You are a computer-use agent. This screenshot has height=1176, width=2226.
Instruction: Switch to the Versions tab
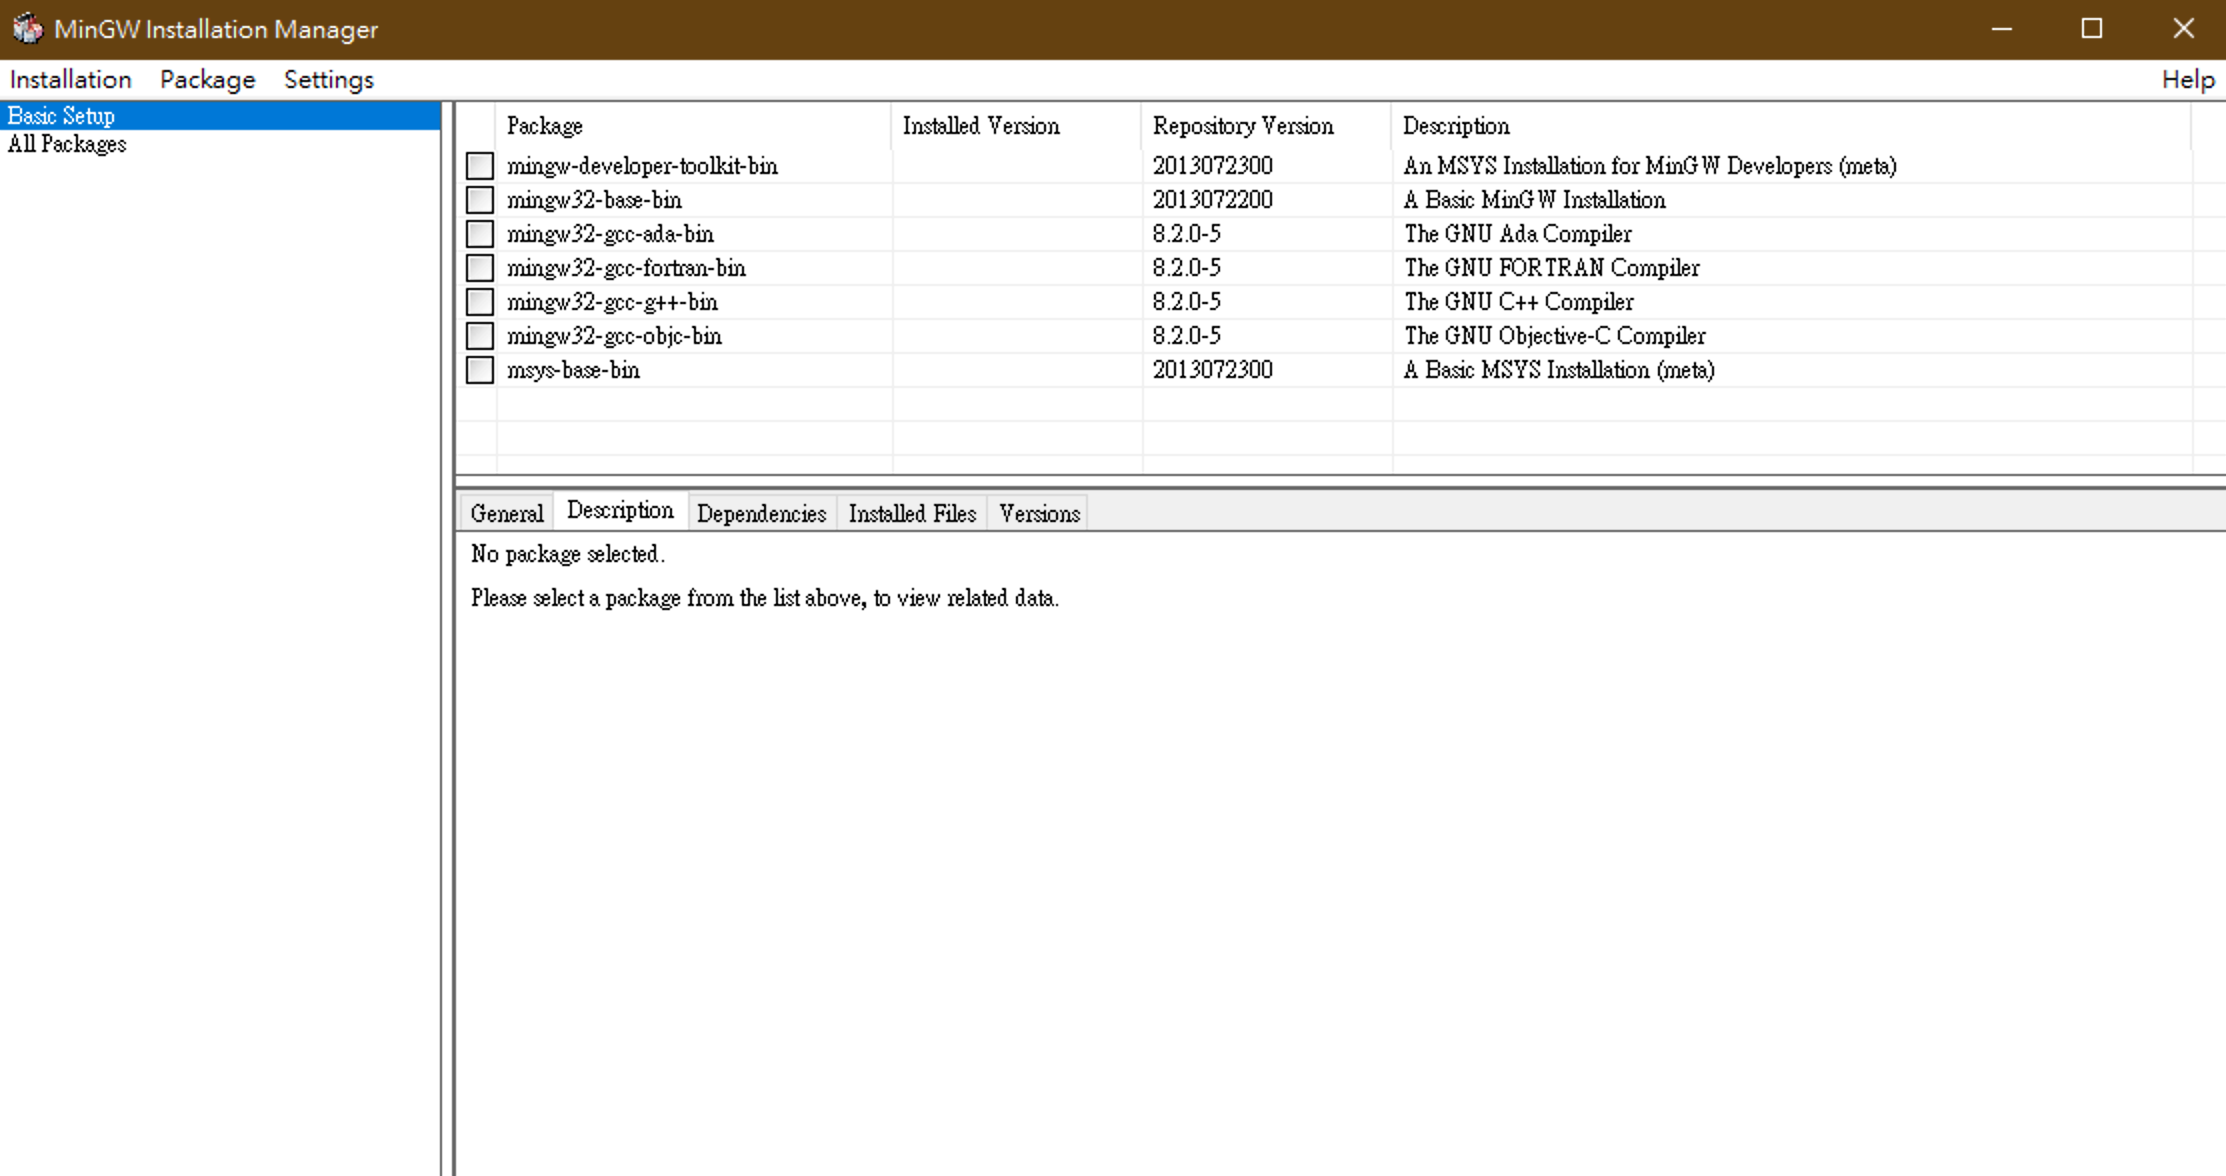[1039, 514]
